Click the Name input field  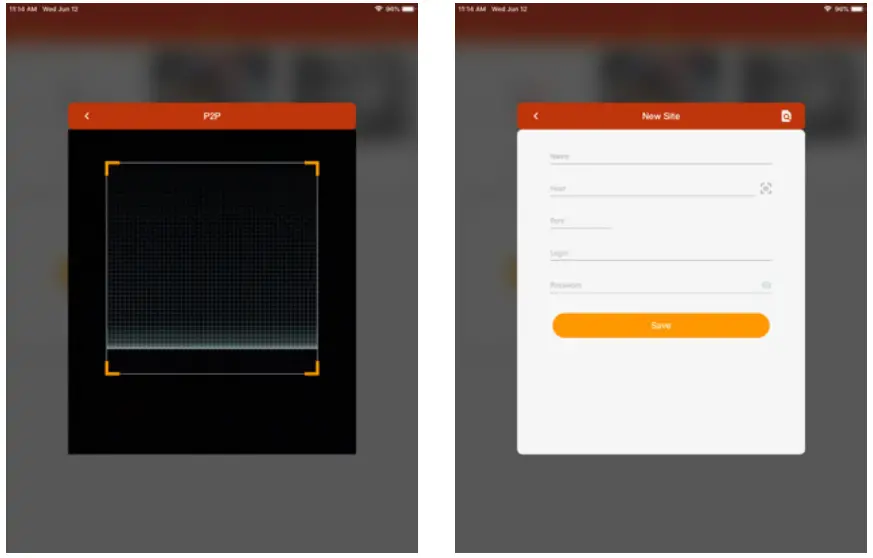click(x=660, y=158)
